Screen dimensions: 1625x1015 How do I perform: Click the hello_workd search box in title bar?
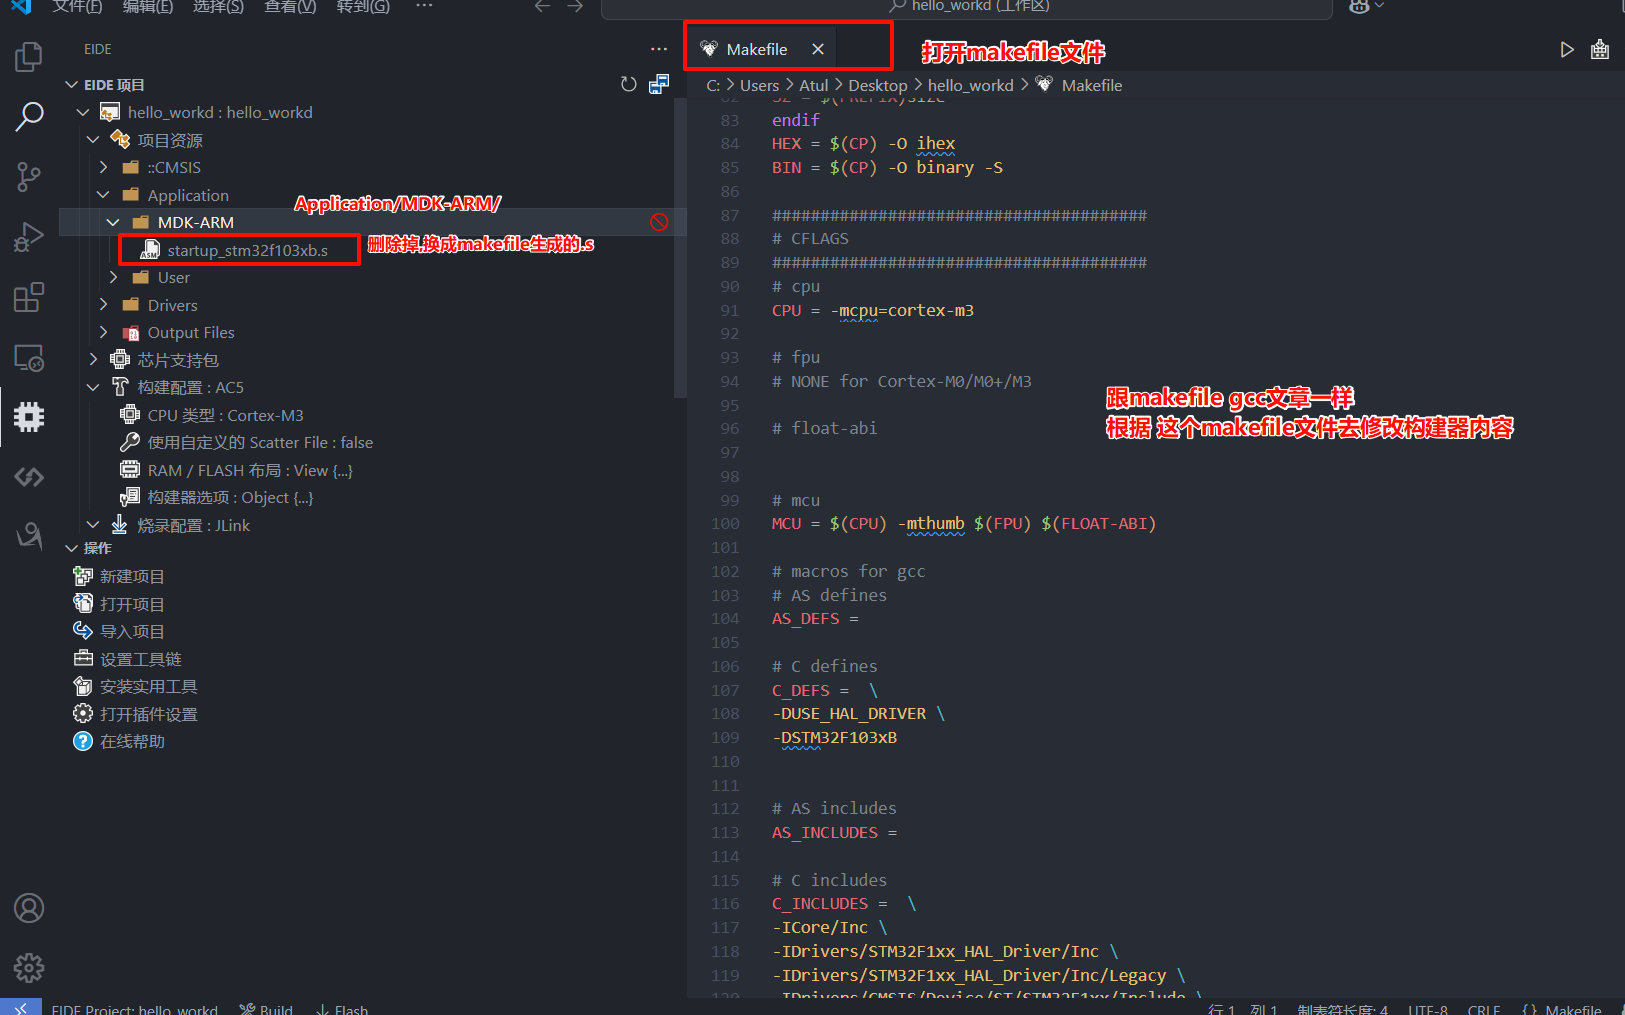point(967,8)
